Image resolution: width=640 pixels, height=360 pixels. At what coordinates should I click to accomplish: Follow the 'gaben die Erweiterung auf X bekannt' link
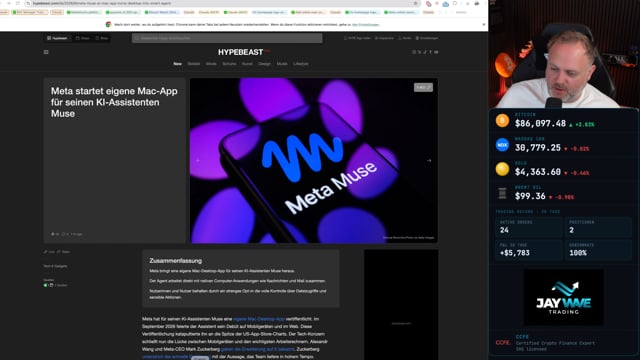click(258, 349)
